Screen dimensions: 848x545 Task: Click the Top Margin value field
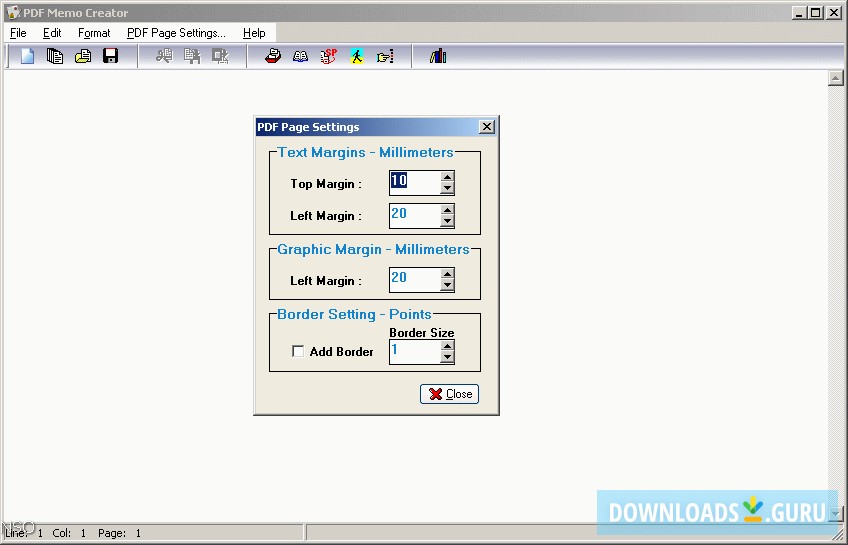tap(415, 183)
